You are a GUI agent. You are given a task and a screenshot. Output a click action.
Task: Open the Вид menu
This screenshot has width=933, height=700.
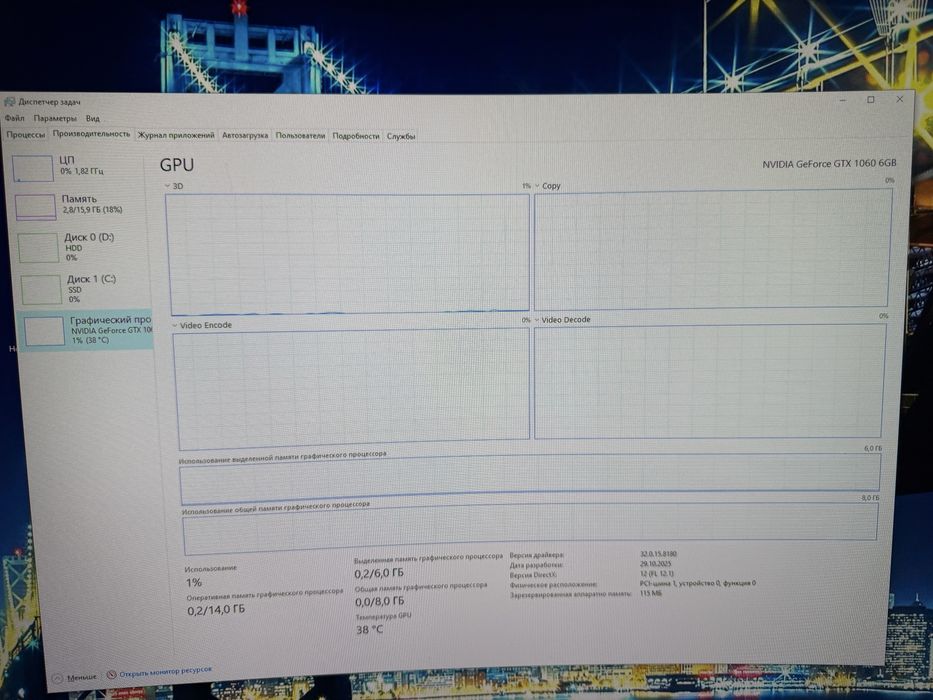[x=93, y=118]
